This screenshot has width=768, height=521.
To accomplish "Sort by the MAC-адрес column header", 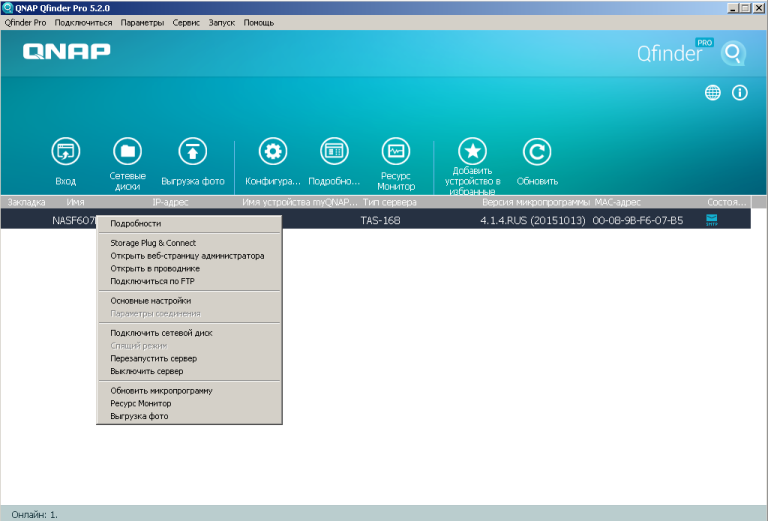I will coord(617,202).
